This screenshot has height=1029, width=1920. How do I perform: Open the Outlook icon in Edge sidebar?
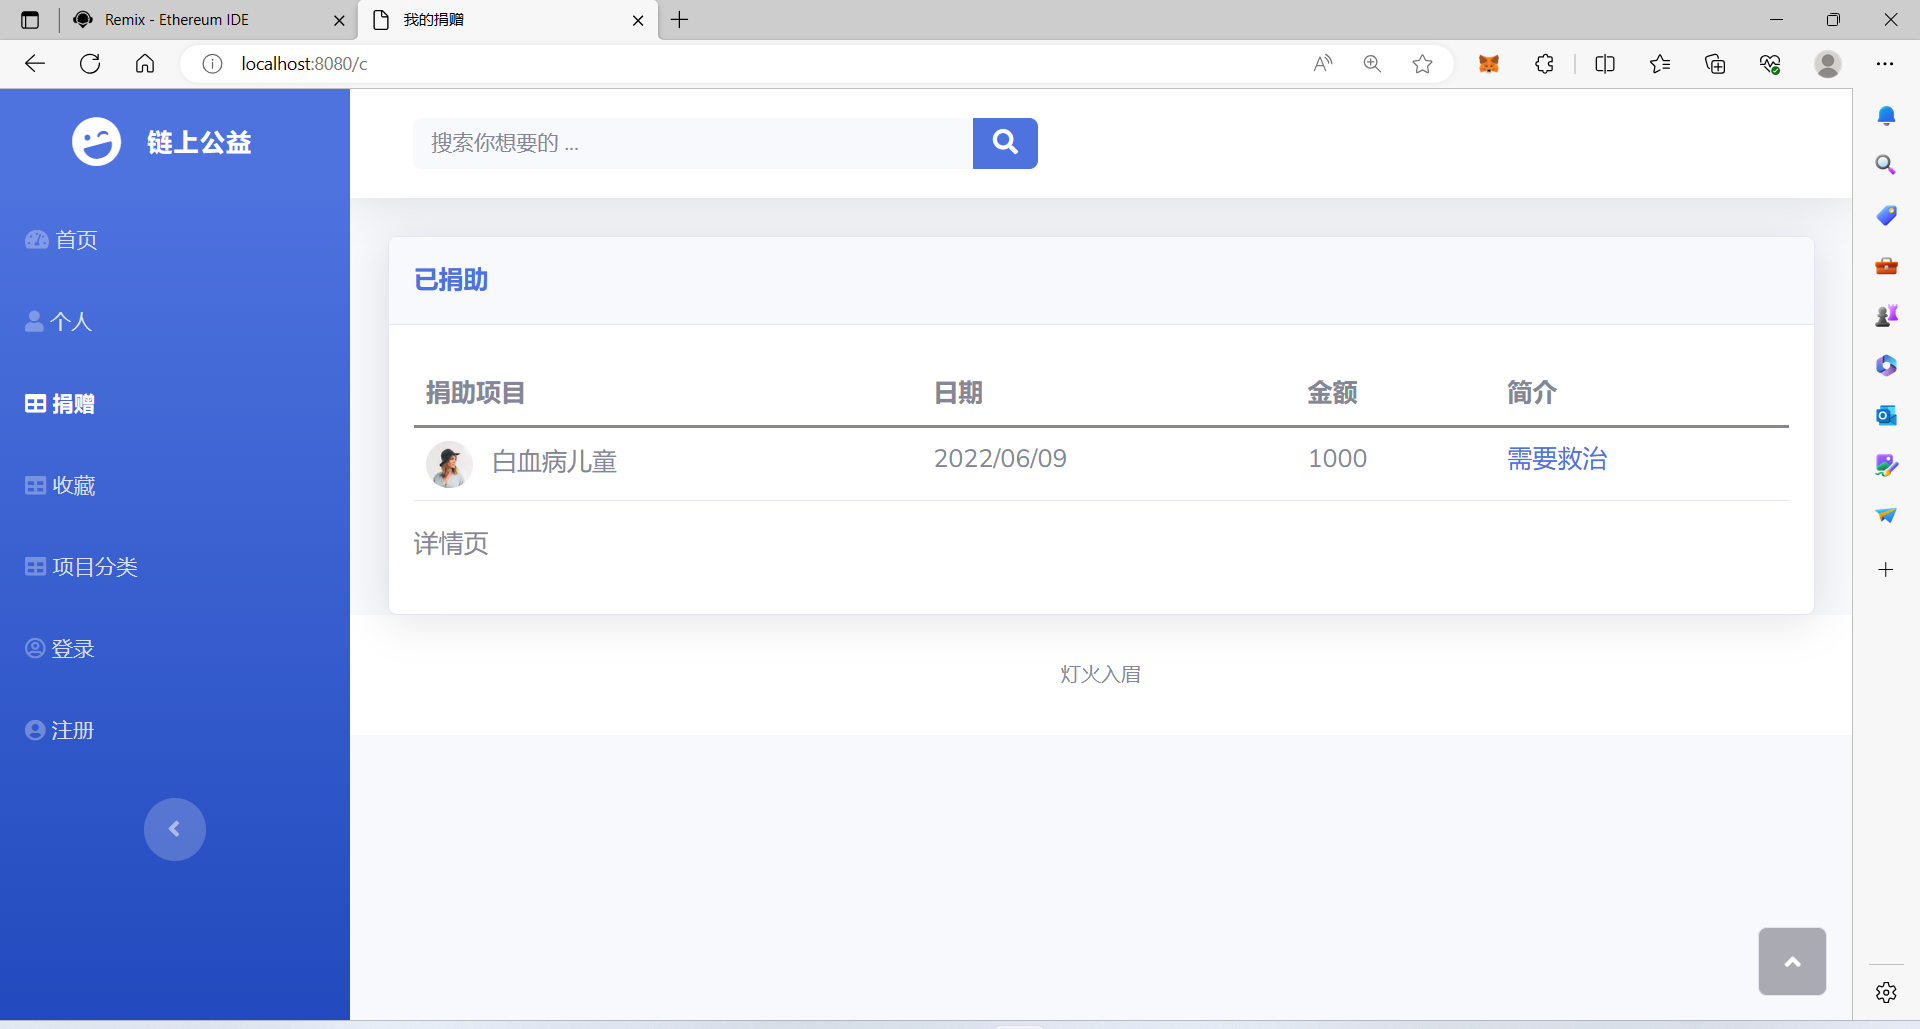(x=1886, y=415)
